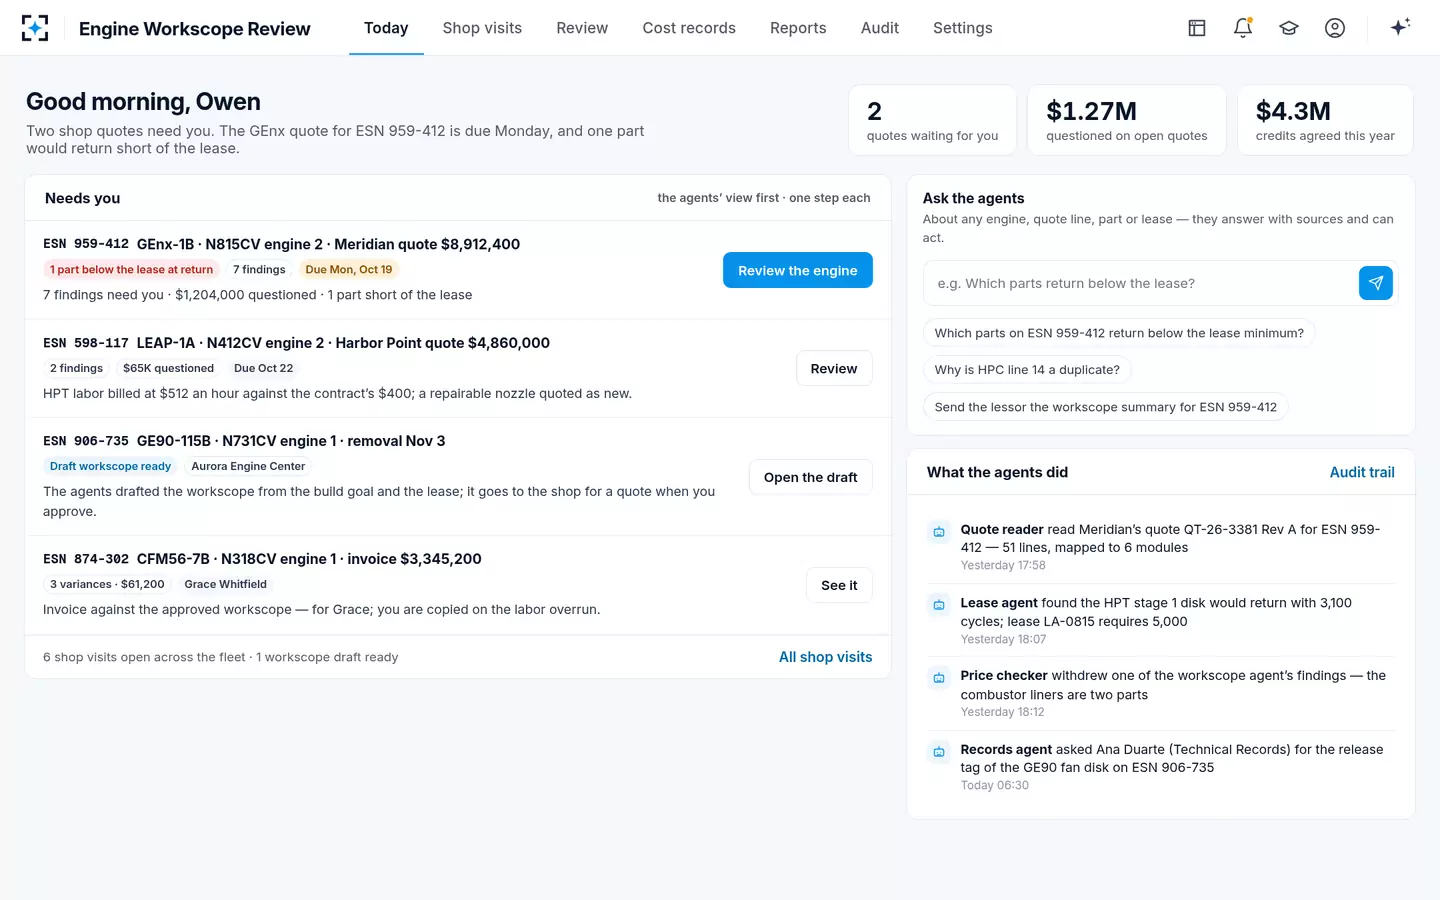Screen dimensions: 1440x900
Task: Open the notifications bell
Action: (1243, 28)
